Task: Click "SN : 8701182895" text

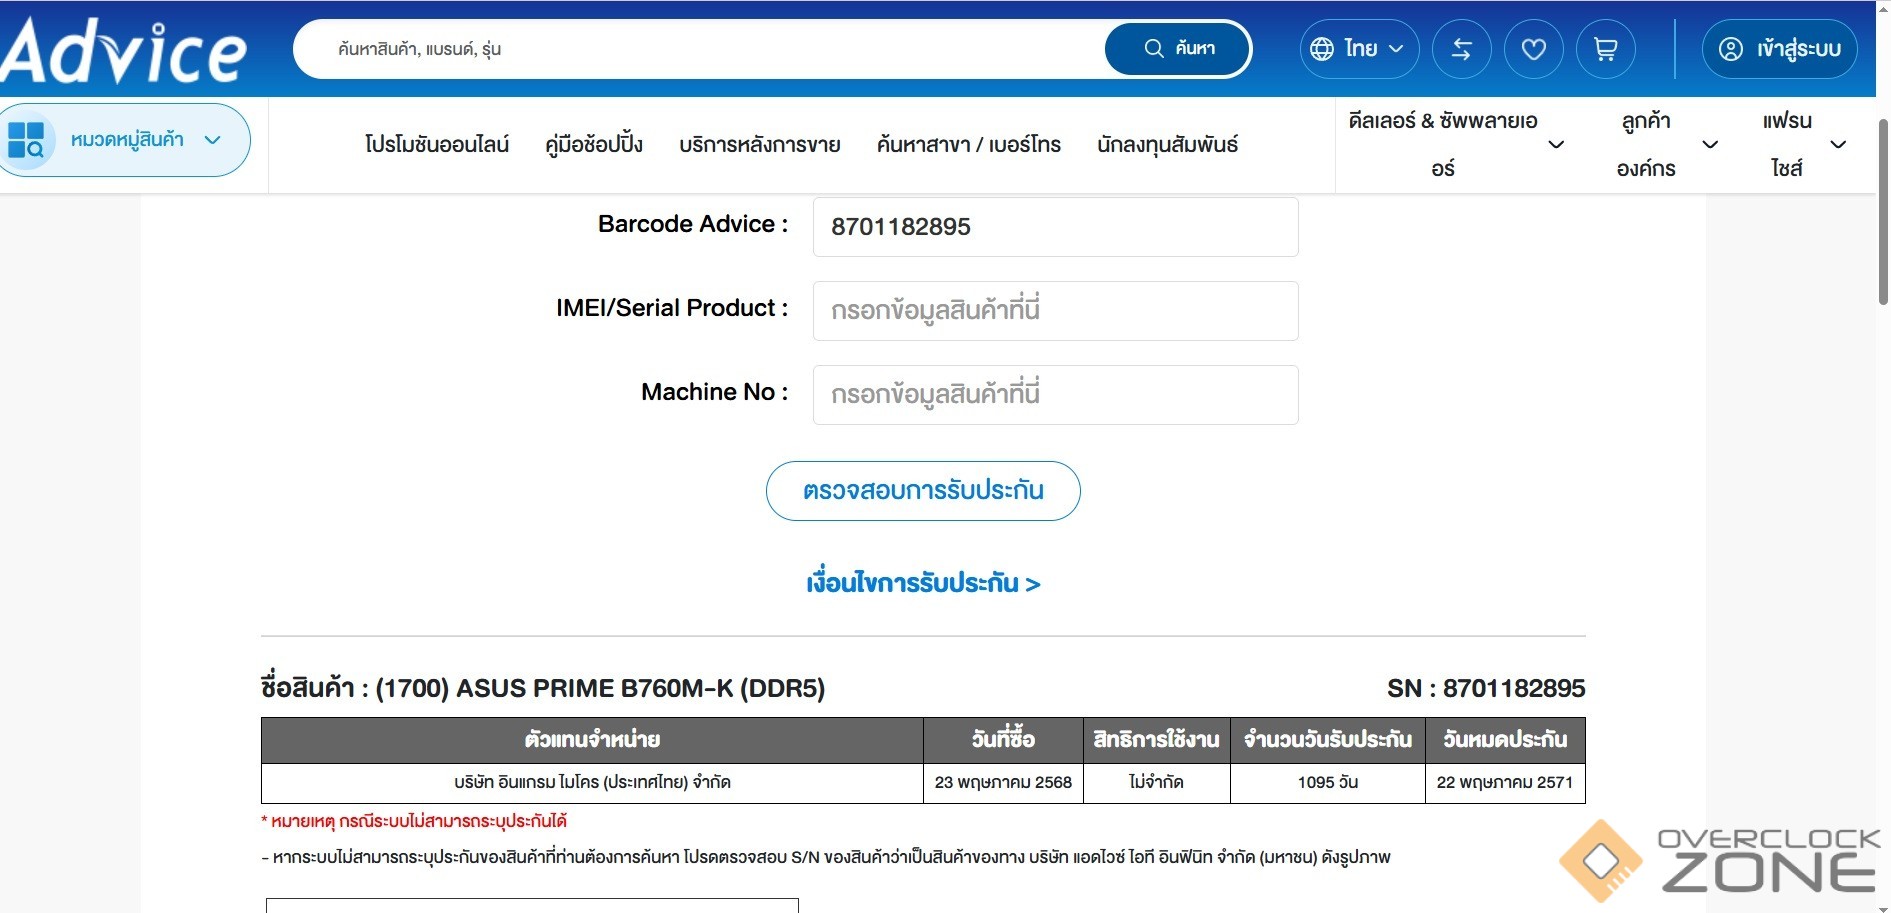Action: [x=1486, y=689]
